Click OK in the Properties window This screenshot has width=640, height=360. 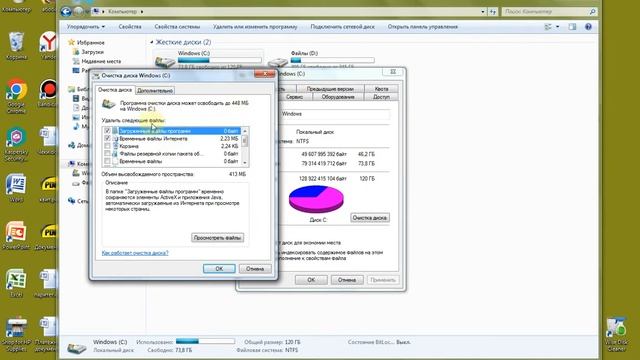pyautogui.click(x=311, y=280)
